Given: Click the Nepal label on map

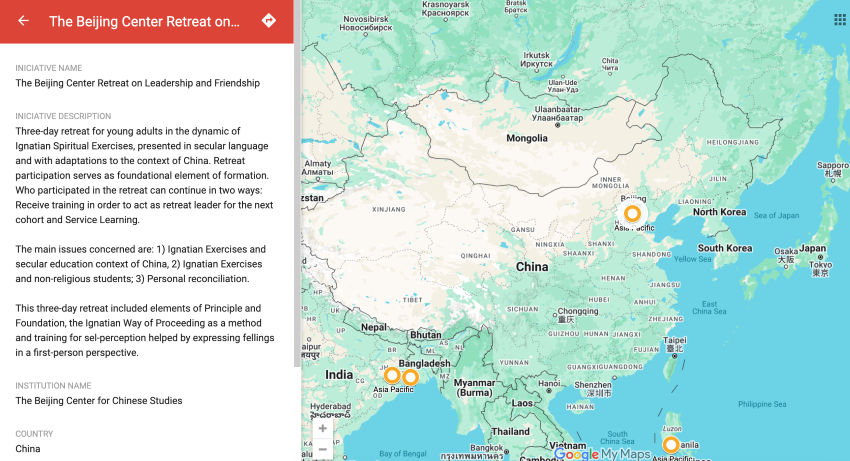Looking at the screenshot, I should coord(374,328).
